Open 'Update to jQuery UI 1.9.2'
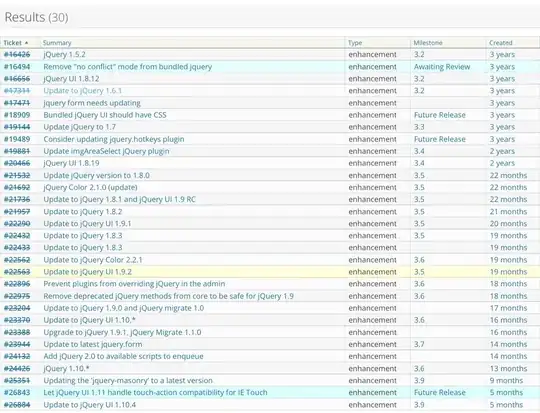The width and height of the screenshot is (540, 413). pyautogui.click(x=87, y=272)
